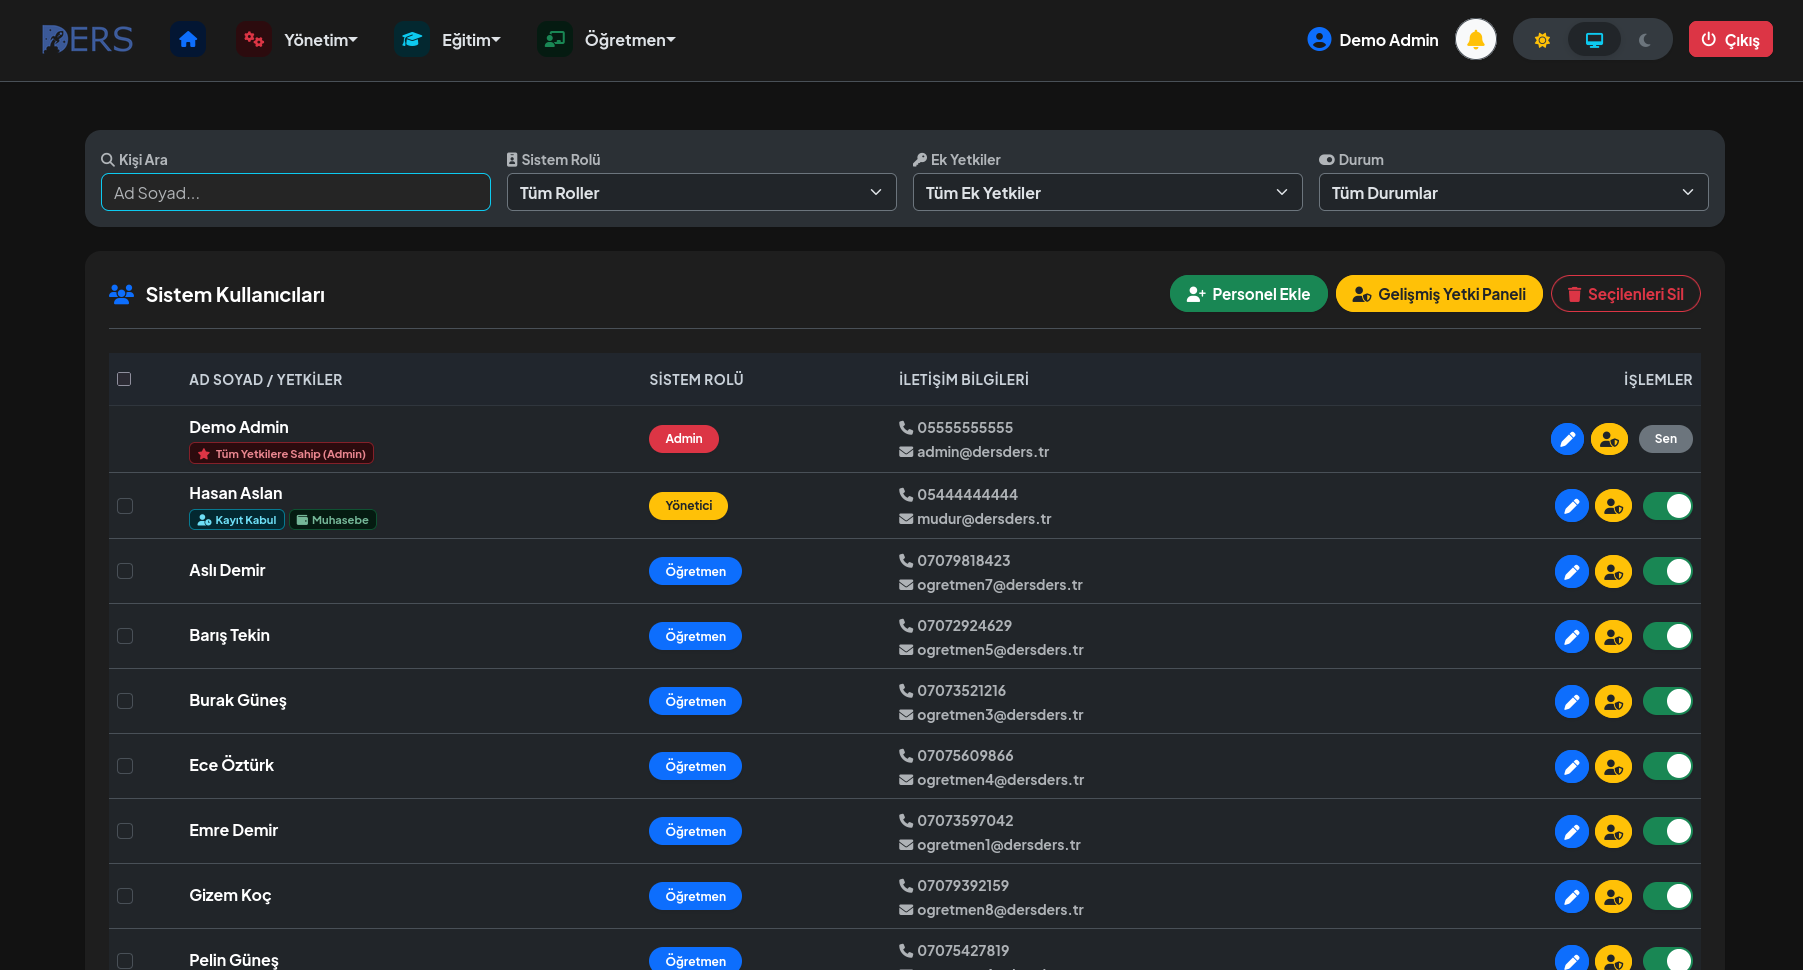Disable Burak Güneş's active status switch

[x=1667, y=701]
